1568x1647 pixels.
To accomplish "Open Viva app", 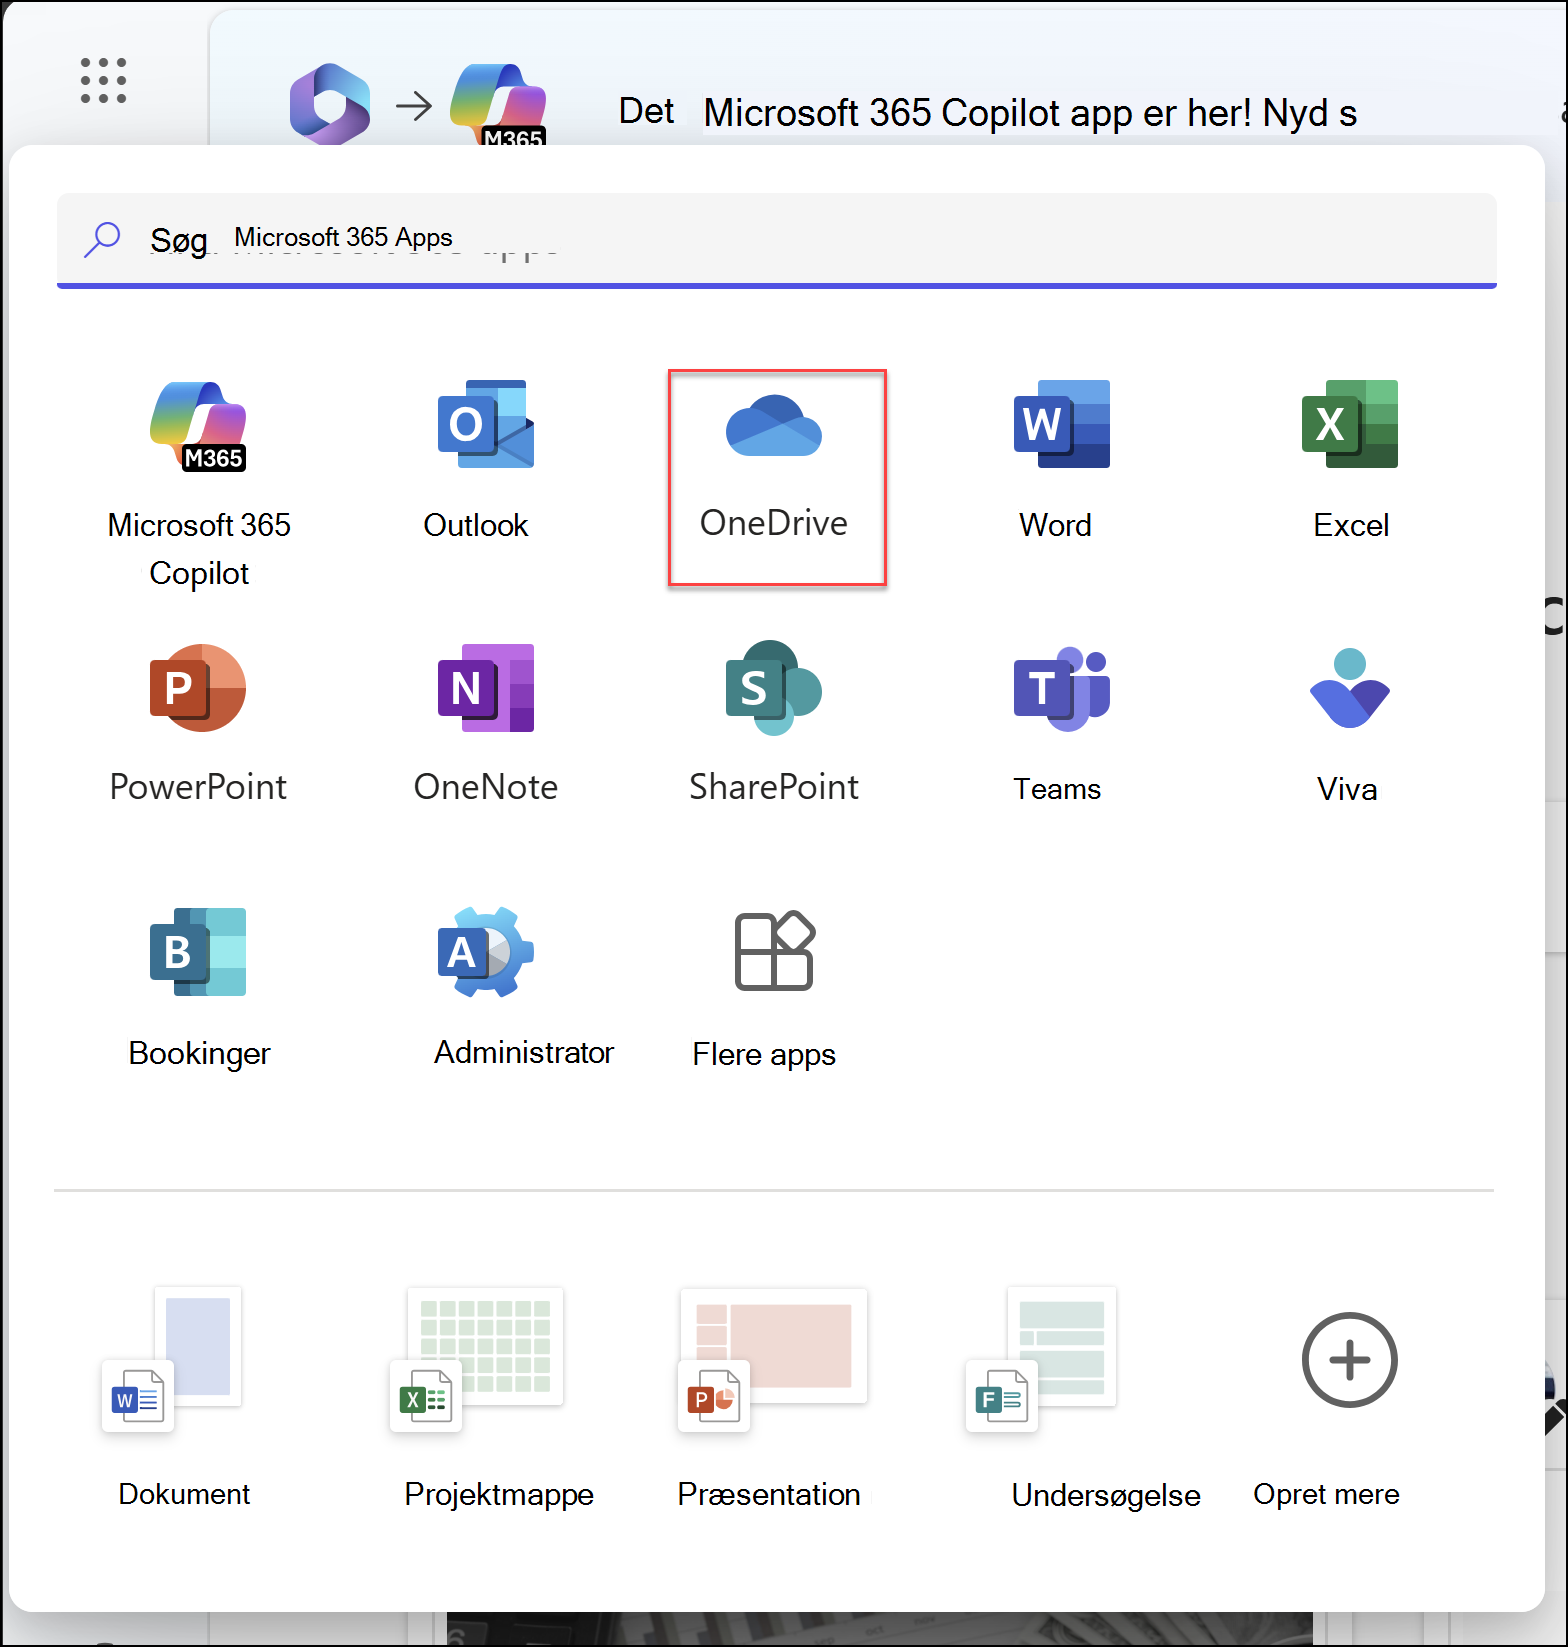I will point(1349,724).
